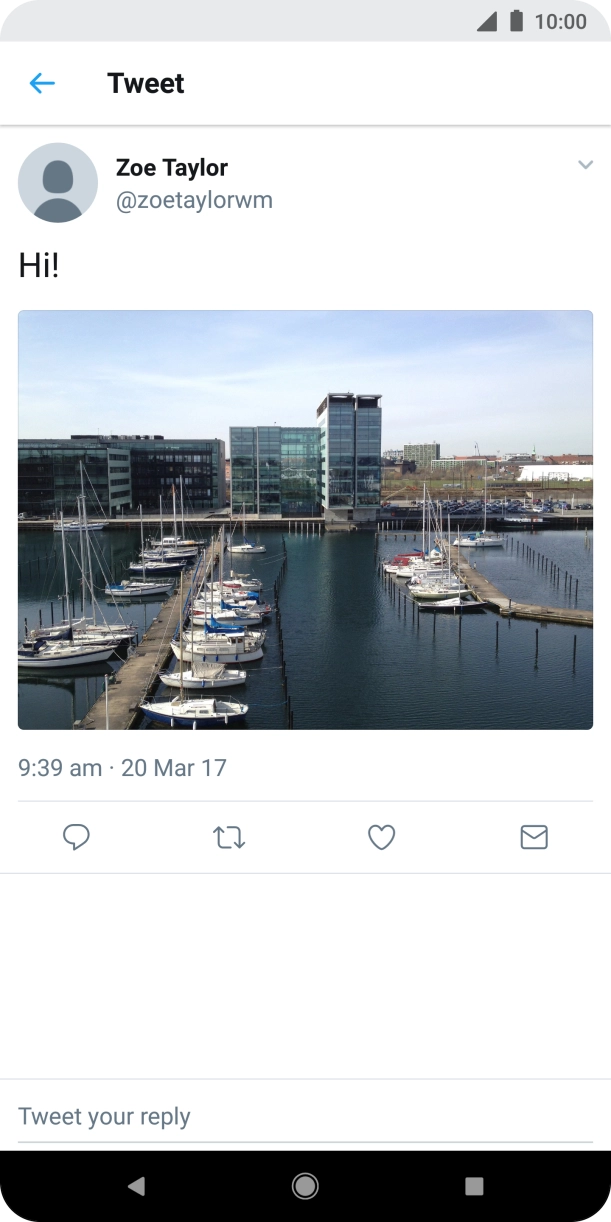
Task: Tap the "Hi!" tweet text
Action: [39, 265]
